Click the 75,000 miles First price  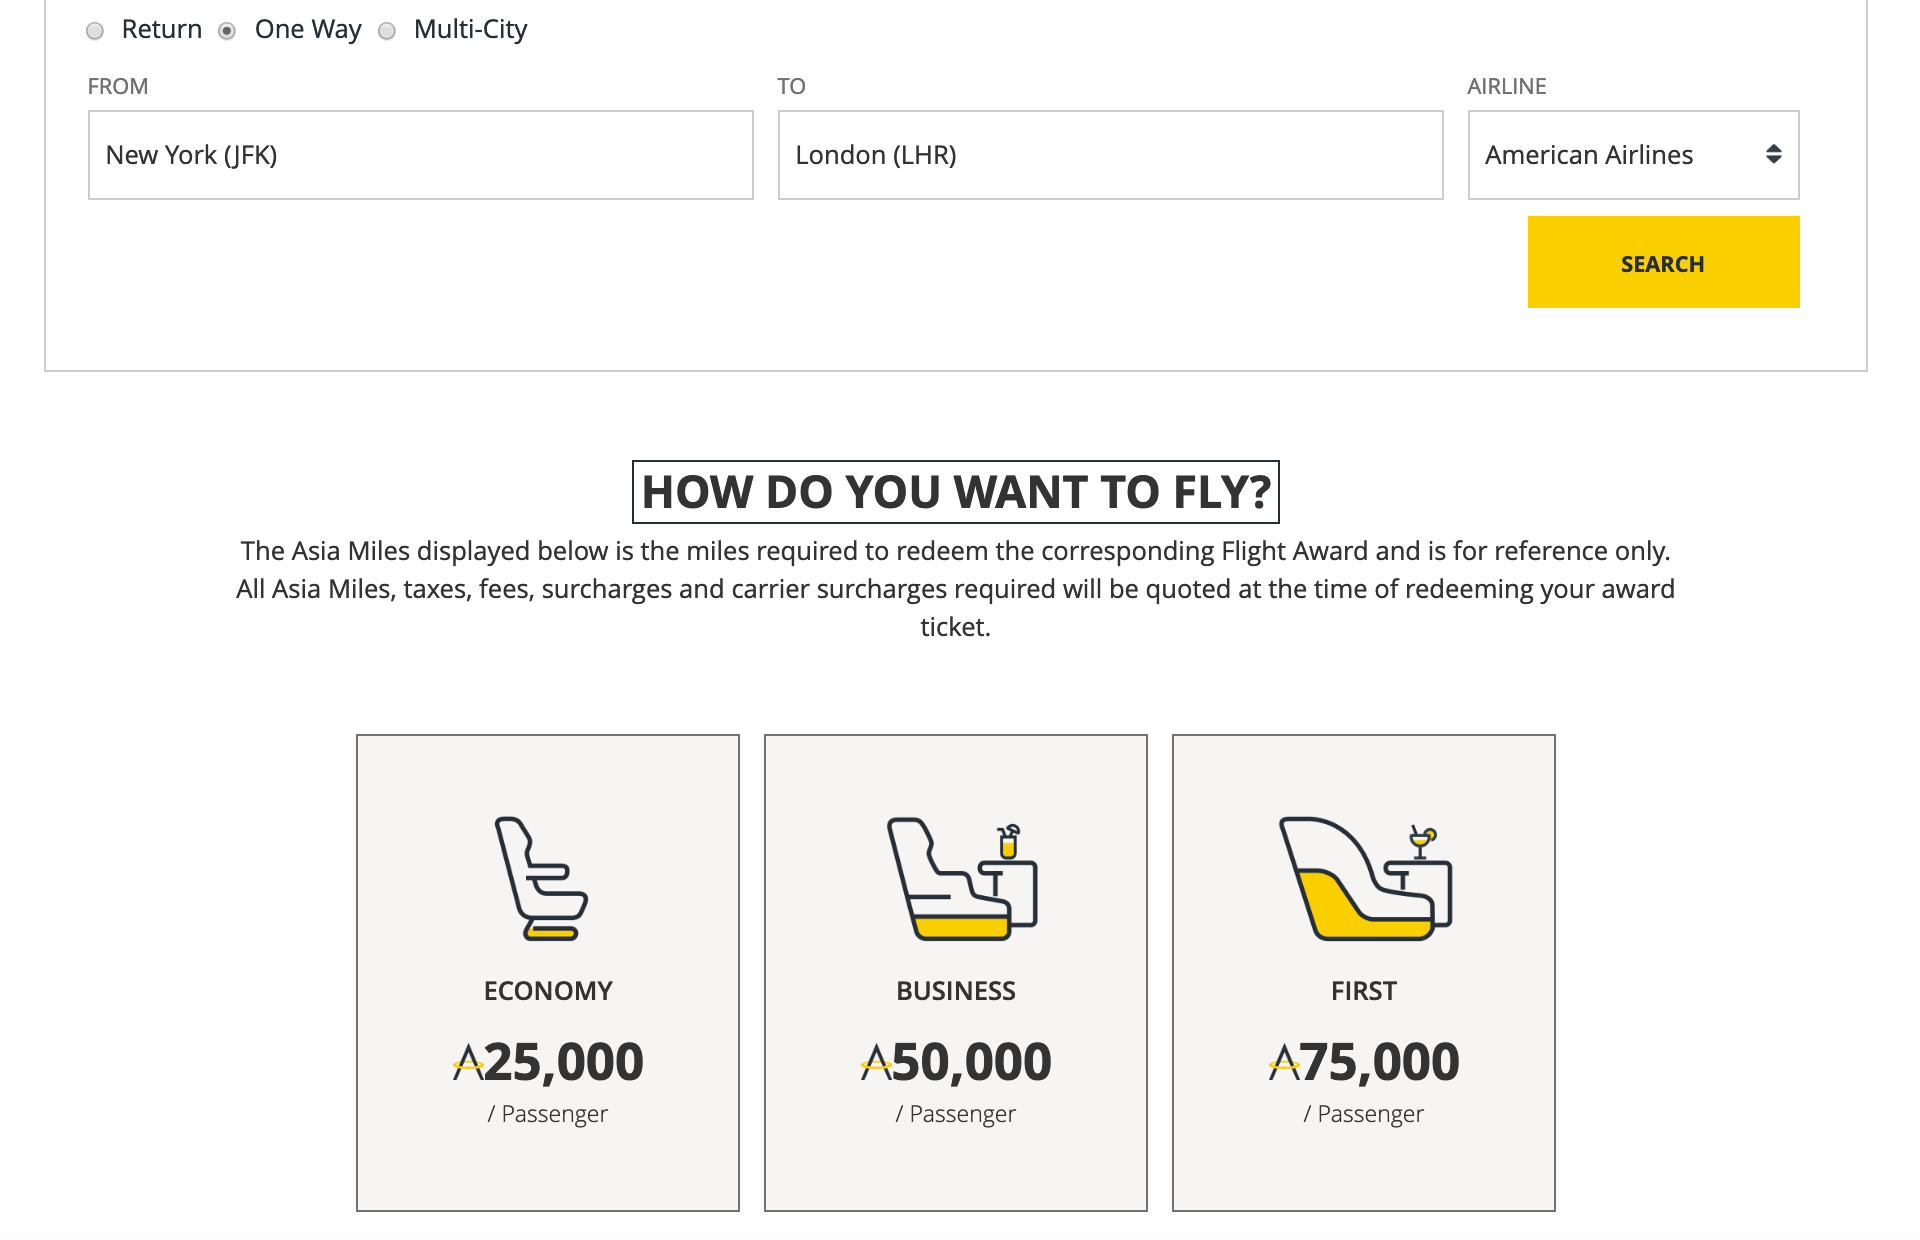point(1380,1062)
